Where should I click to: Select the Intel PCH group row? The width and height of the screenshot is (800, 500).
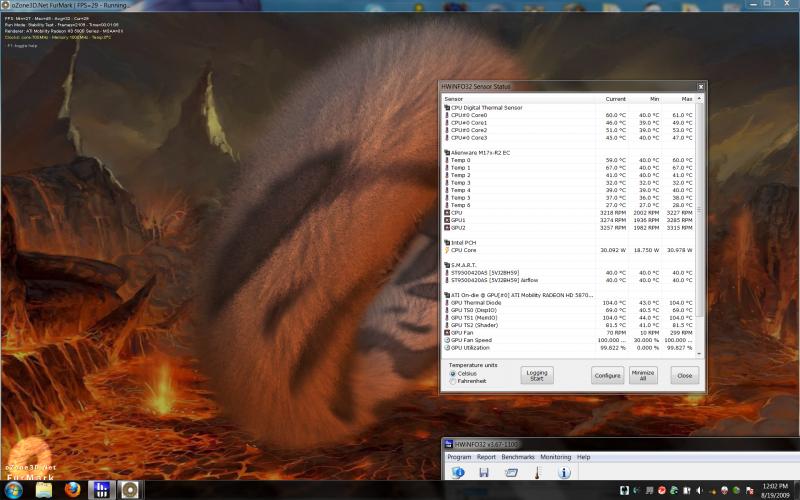[x=568, y=243]
